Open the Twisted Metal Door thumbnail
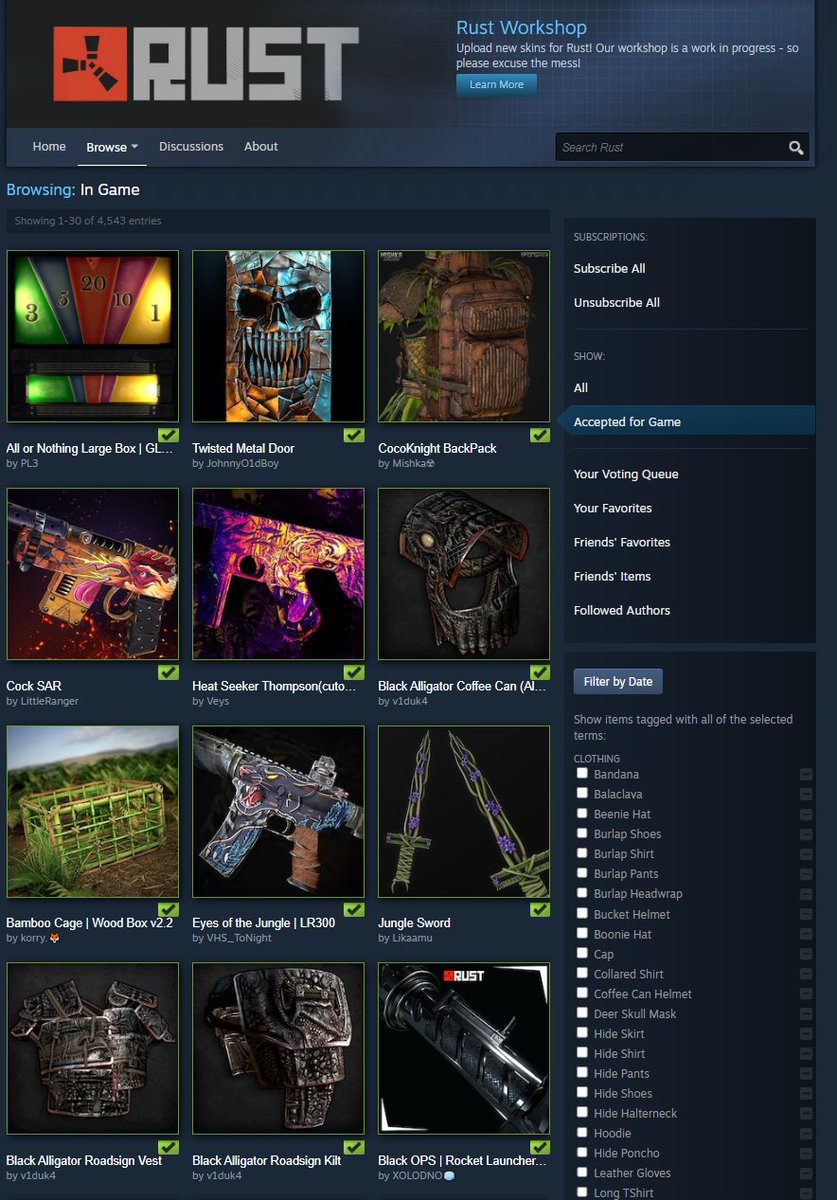Image resolution: width=837 pixels, height=1200 pixels. [x=278, y=336]
